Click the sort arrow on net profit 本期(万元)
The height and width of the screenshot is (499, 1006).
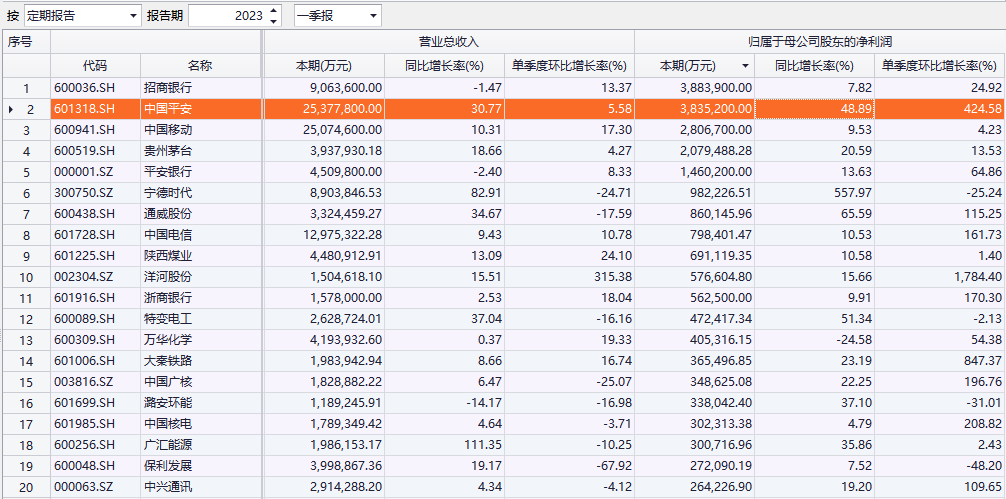coord(744,66)
